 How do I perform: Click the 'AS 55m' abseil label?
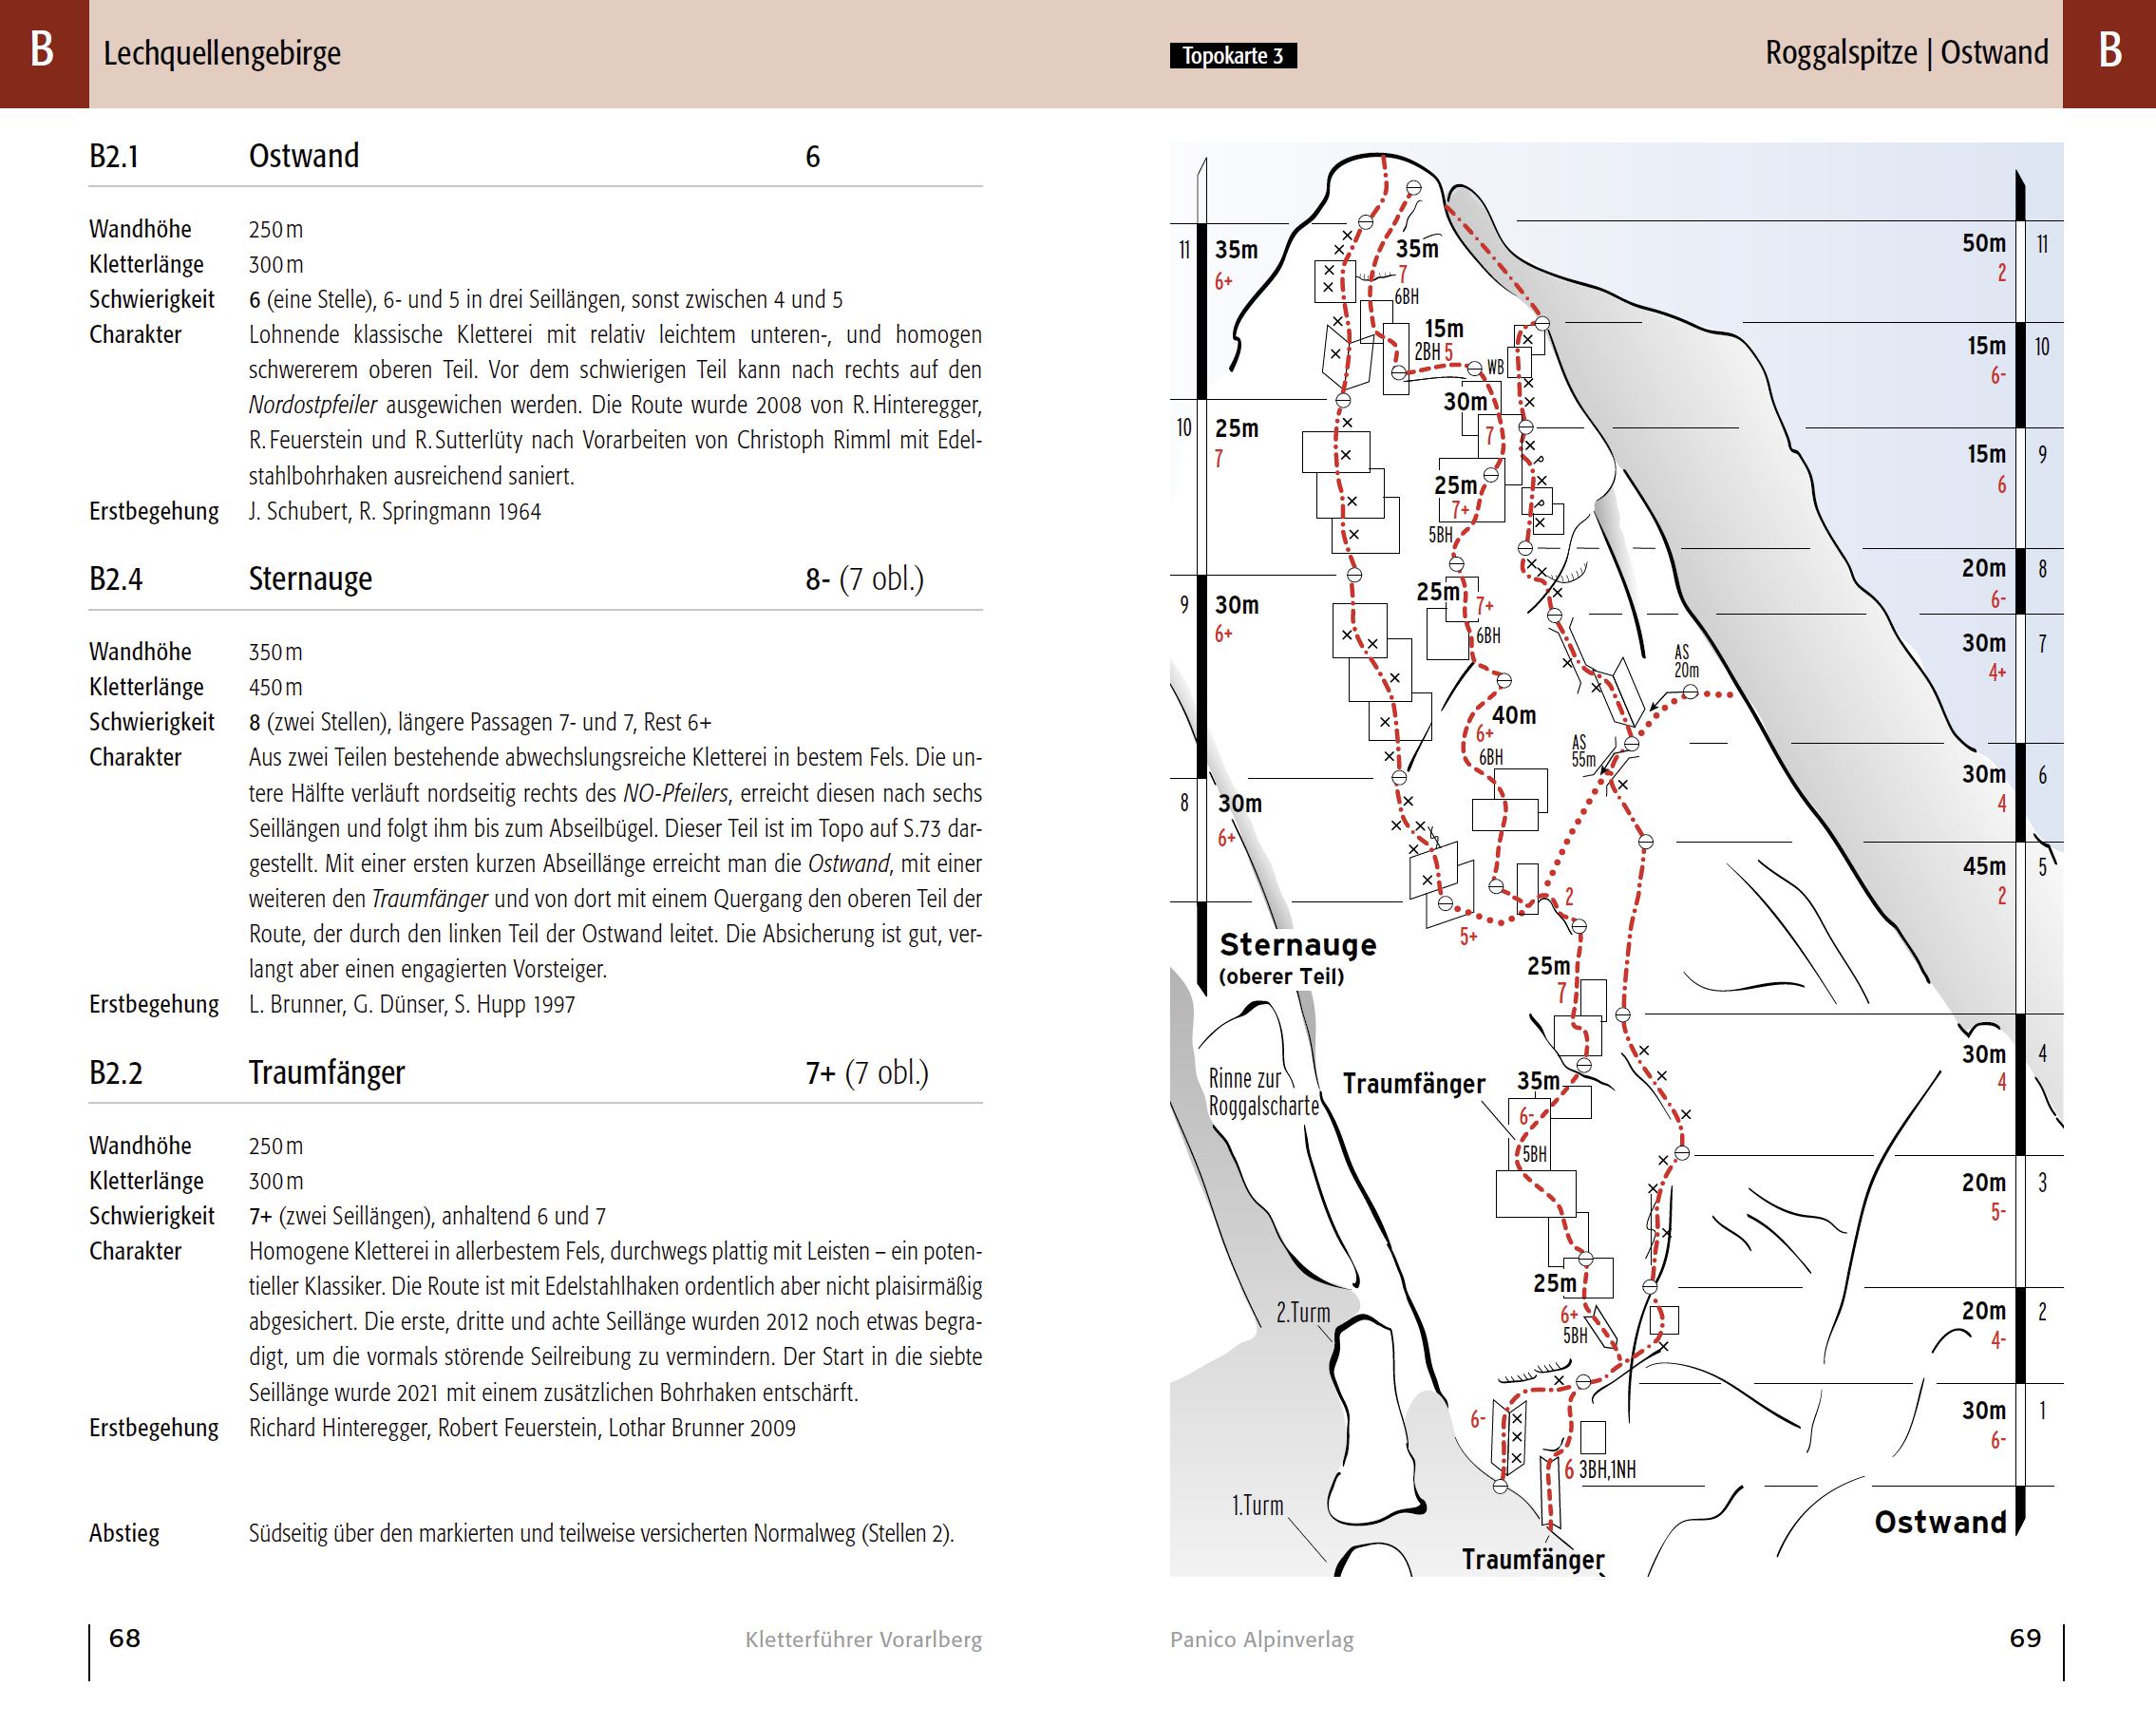click(x=1583, y=751)
